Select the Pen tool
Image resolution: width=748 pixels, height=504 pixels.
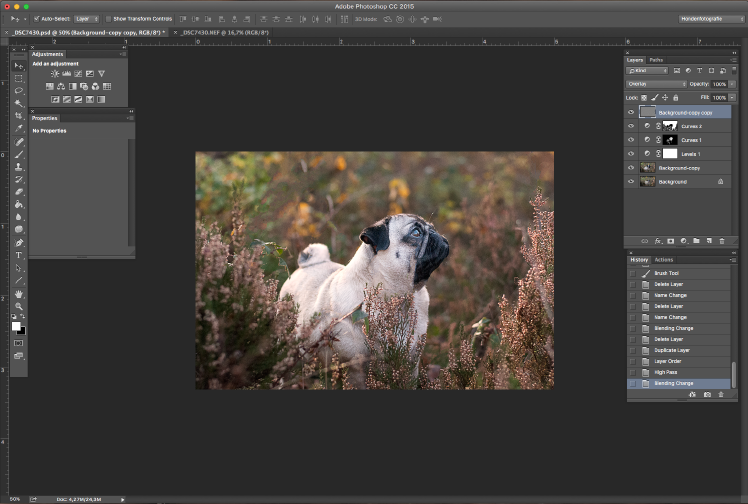[19, 243]
